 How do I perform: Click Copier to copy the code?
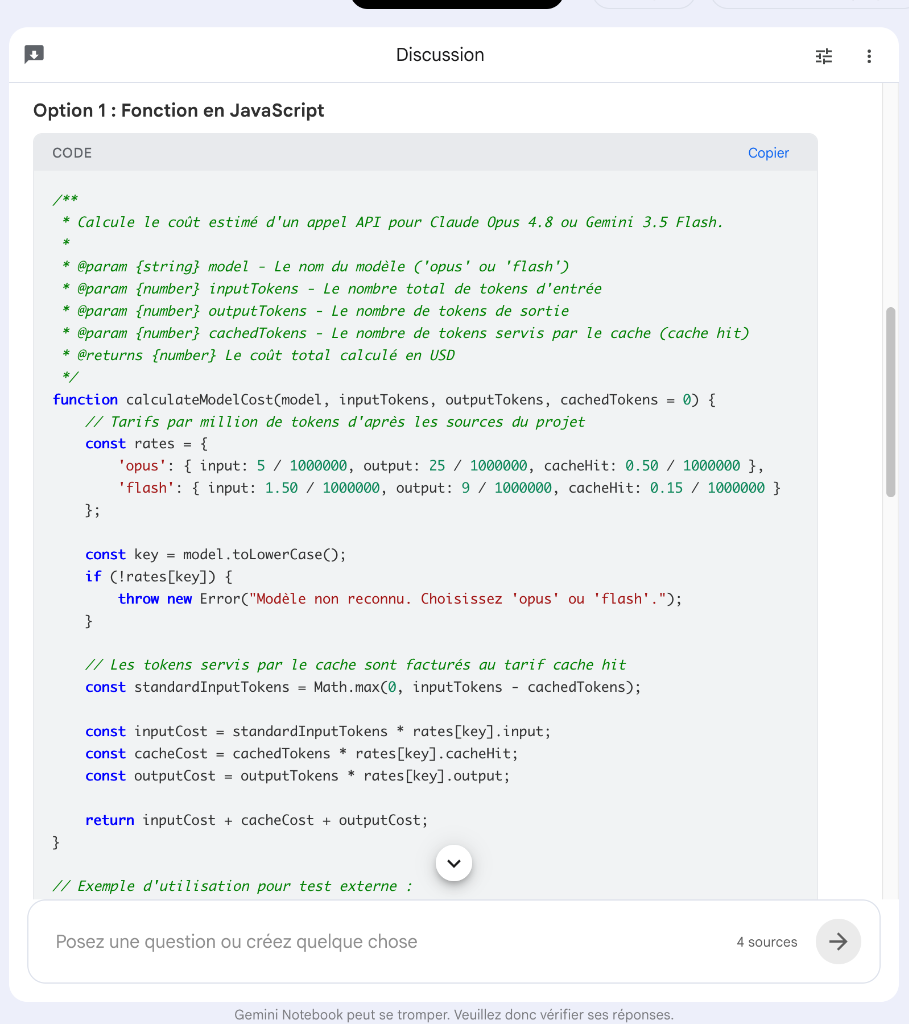pos(768,153)
